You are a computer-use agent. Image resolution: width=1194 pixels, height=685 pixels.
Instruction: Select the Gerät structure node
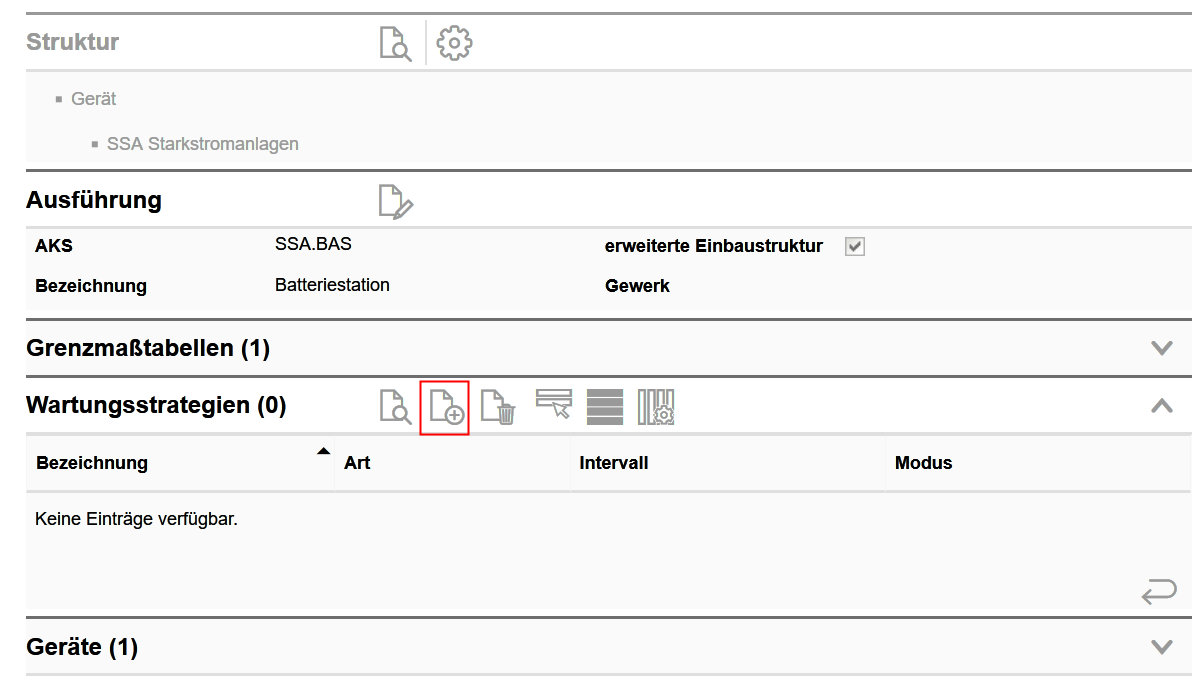(94, 99)
